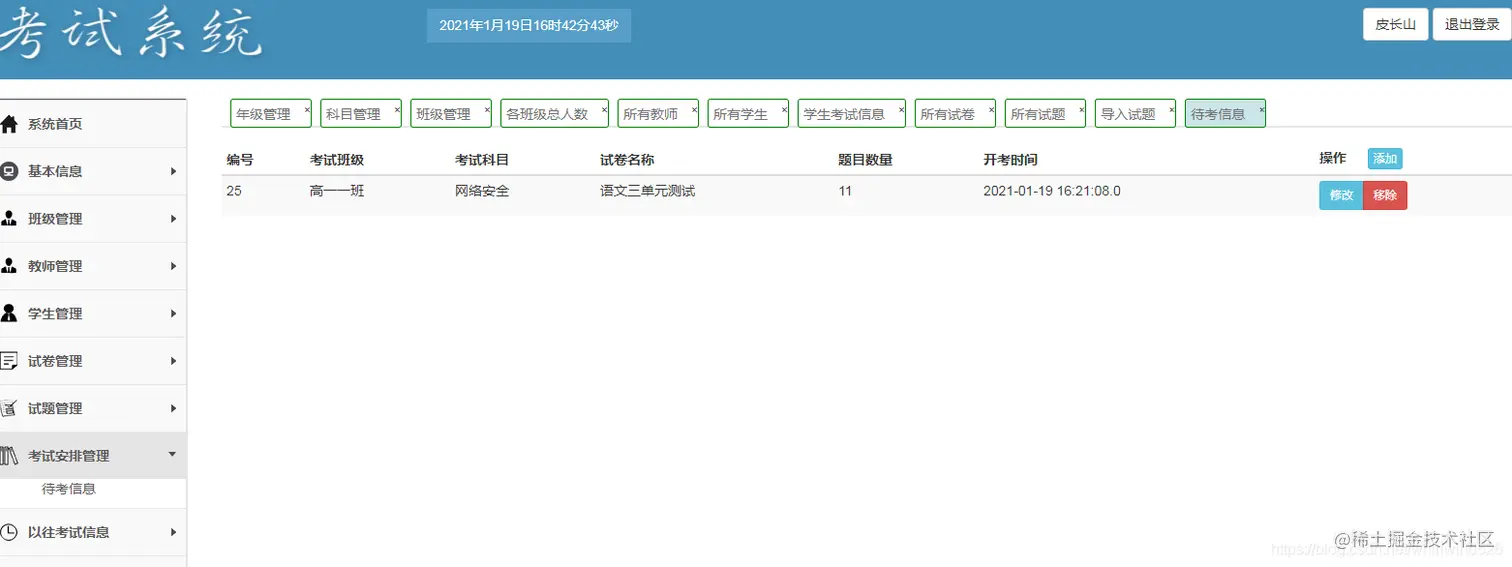The height and width of the screenshot is (567, 1512).
Task: Click the 添加 button
Action: point(1385,158)
